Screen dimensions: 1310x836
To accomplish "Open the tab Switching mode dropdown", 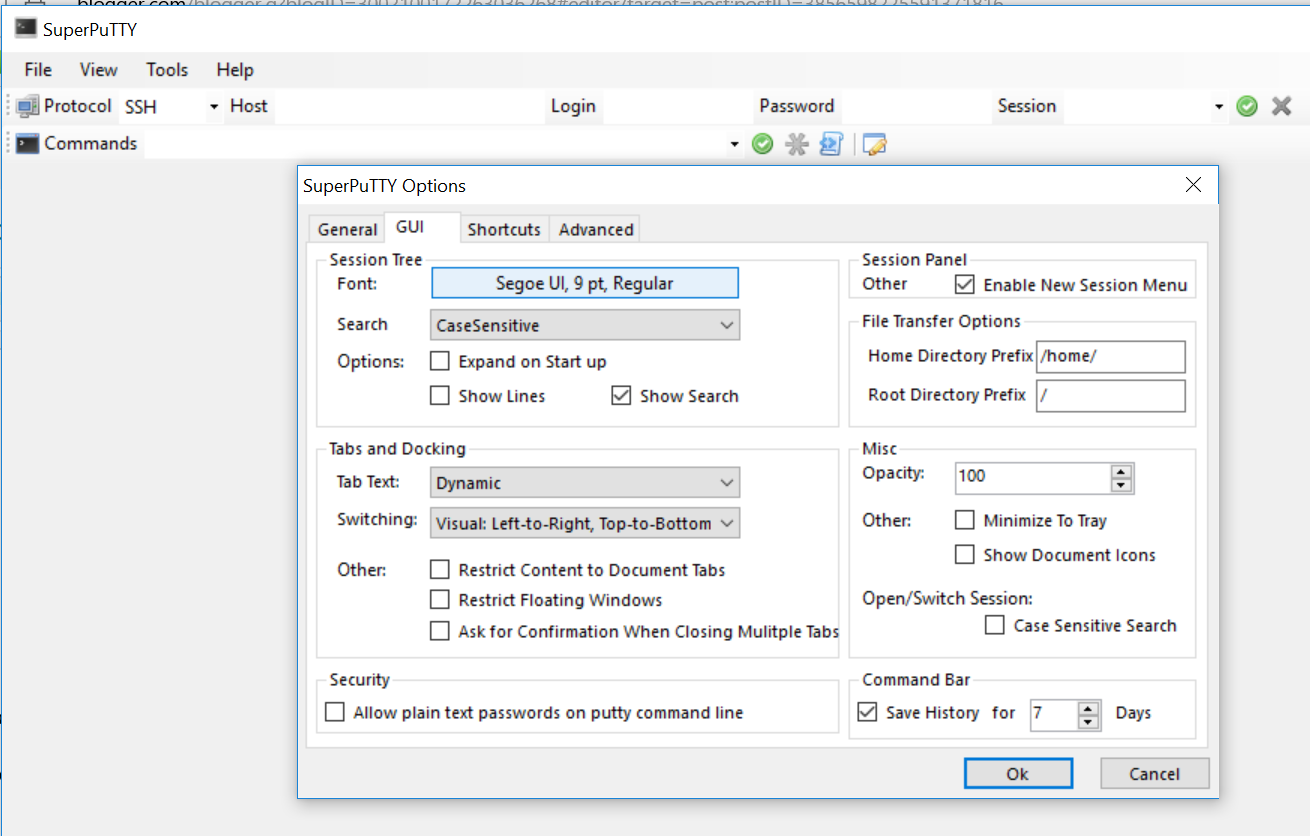I will tap(584, 522).
